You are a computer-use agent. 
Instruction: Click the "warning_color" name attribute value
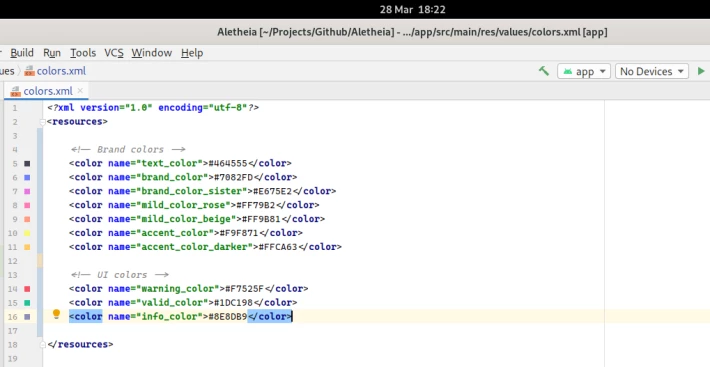(178, 289)
